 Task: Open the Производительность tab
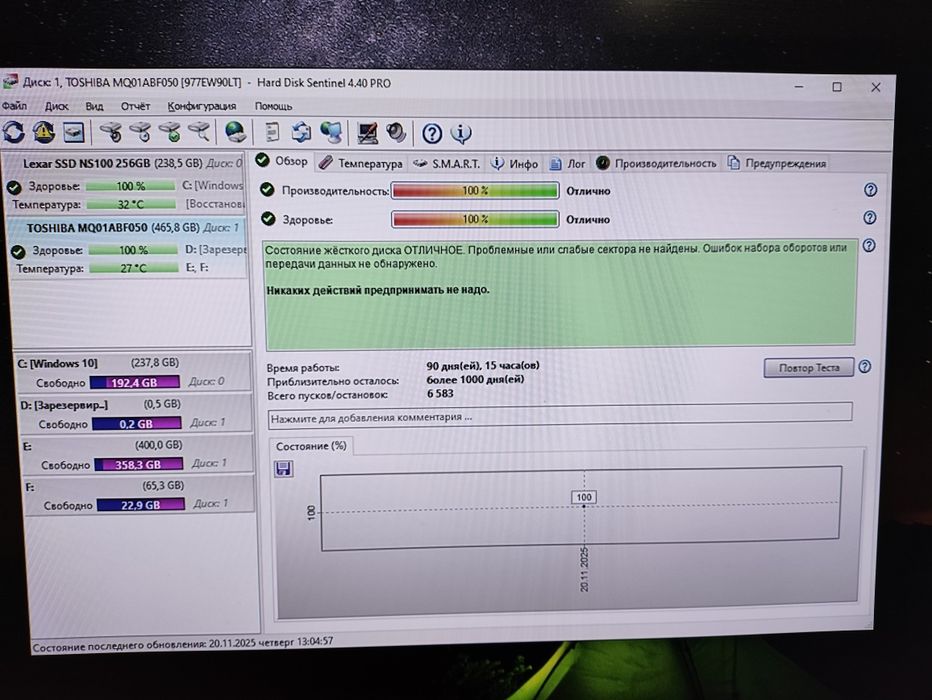656,163
